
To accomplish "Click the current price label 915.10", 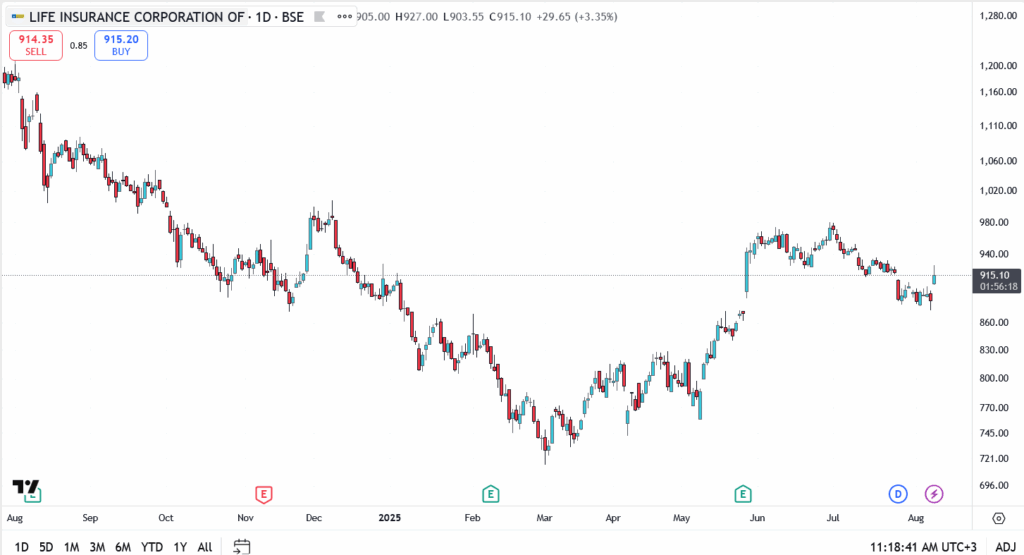I will pyautogui.click(x=993, y=275).
